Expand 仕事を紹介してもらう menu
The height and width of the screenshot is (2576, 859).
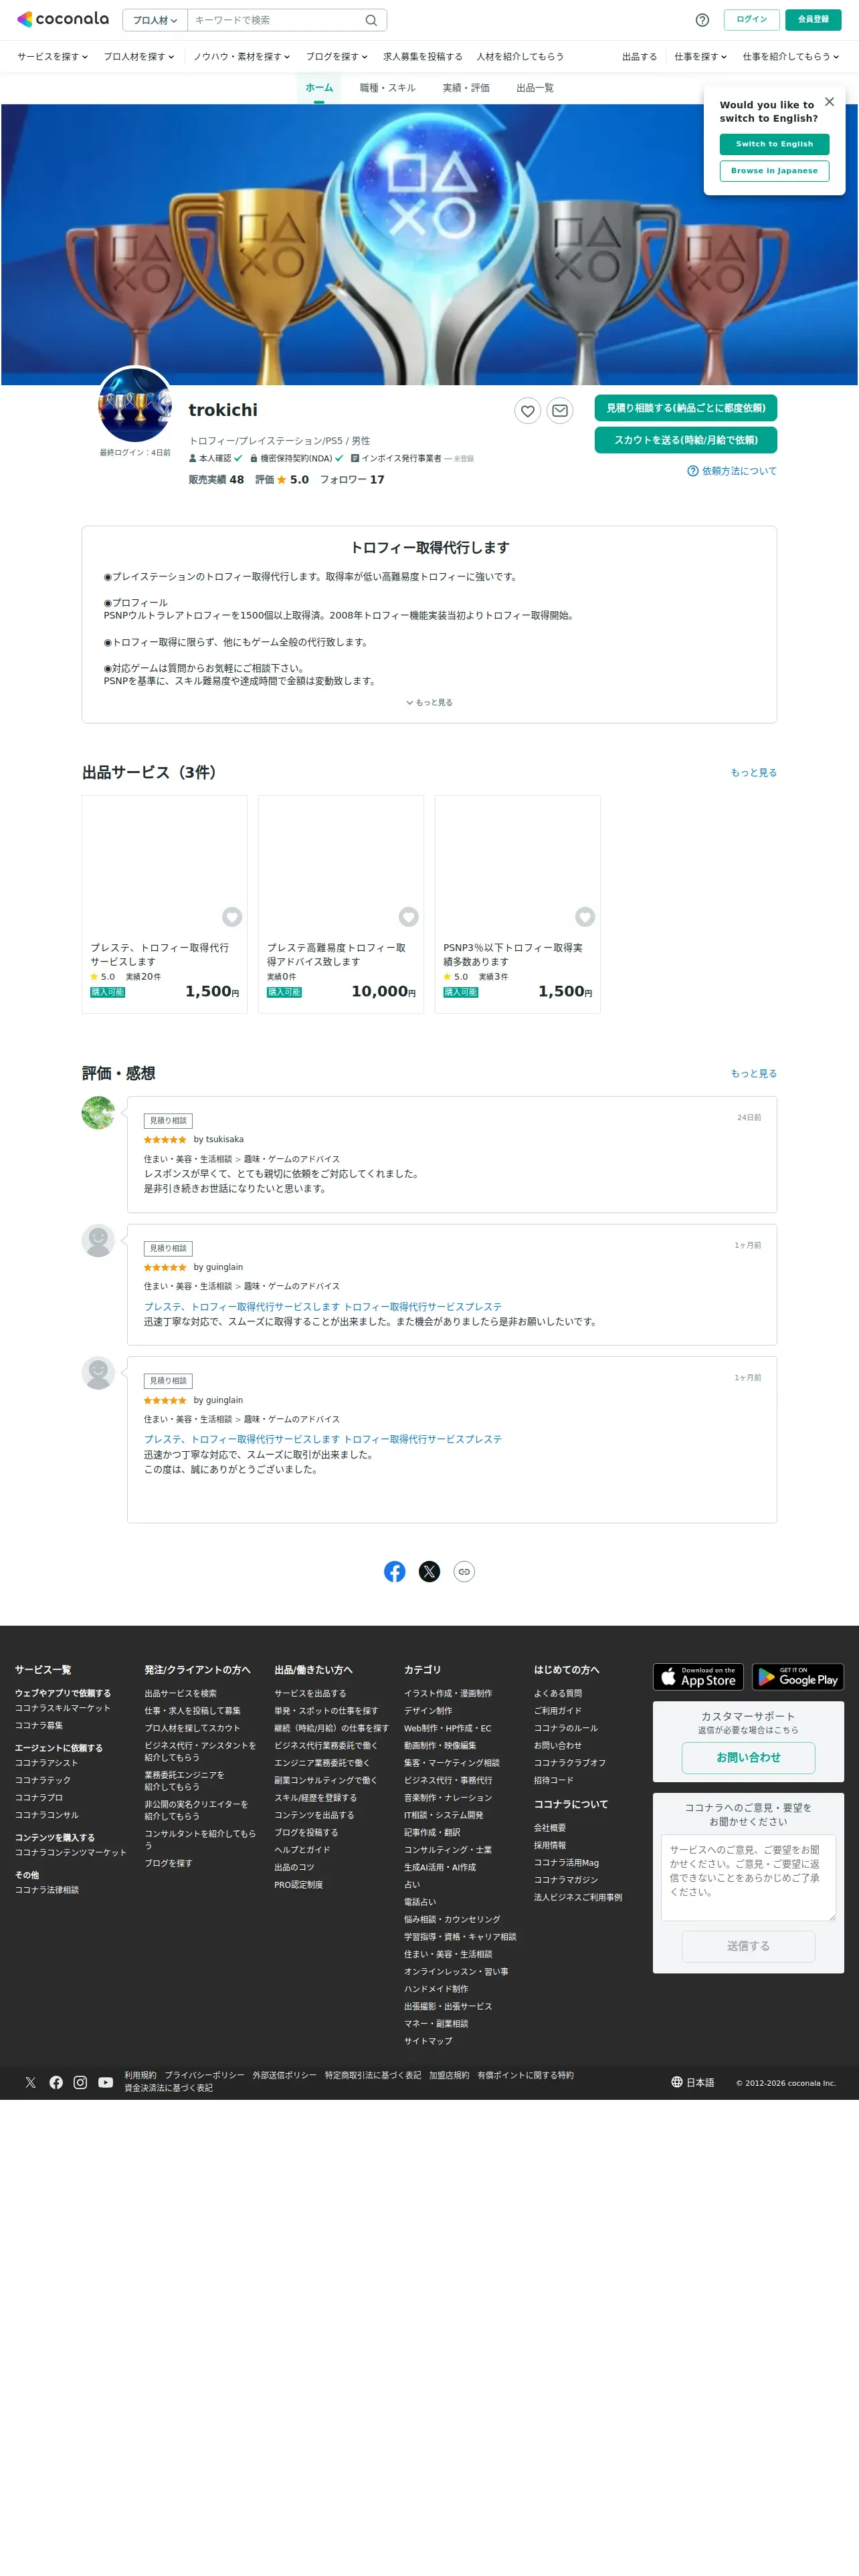click(x=791, y=57)
